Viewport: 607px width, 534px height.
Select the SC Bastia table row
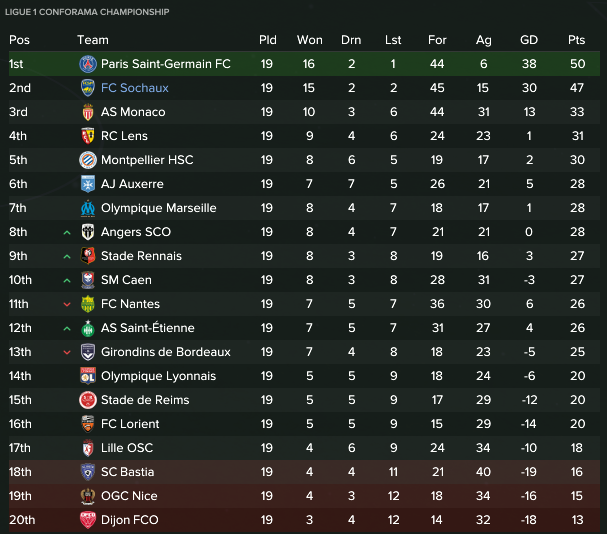coord(304,472)
